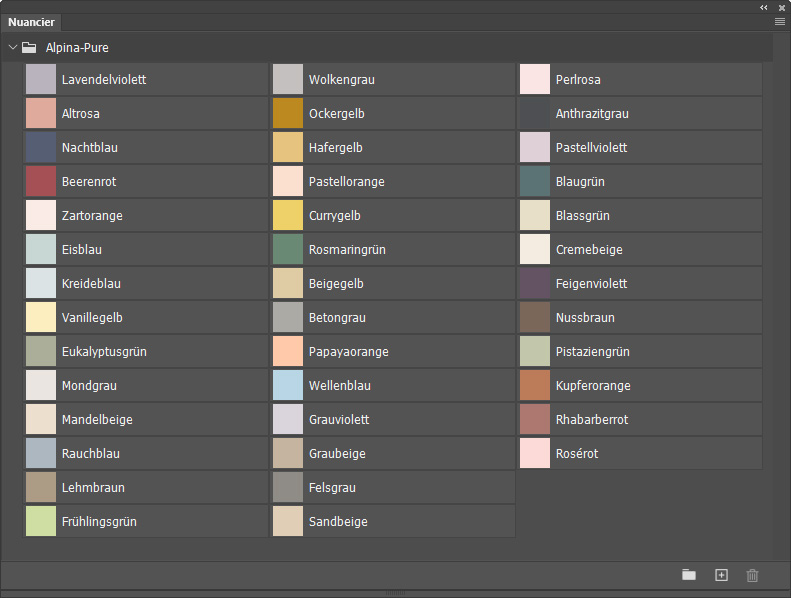Choose the Rosmaringrün swatch

pos(288,249)
